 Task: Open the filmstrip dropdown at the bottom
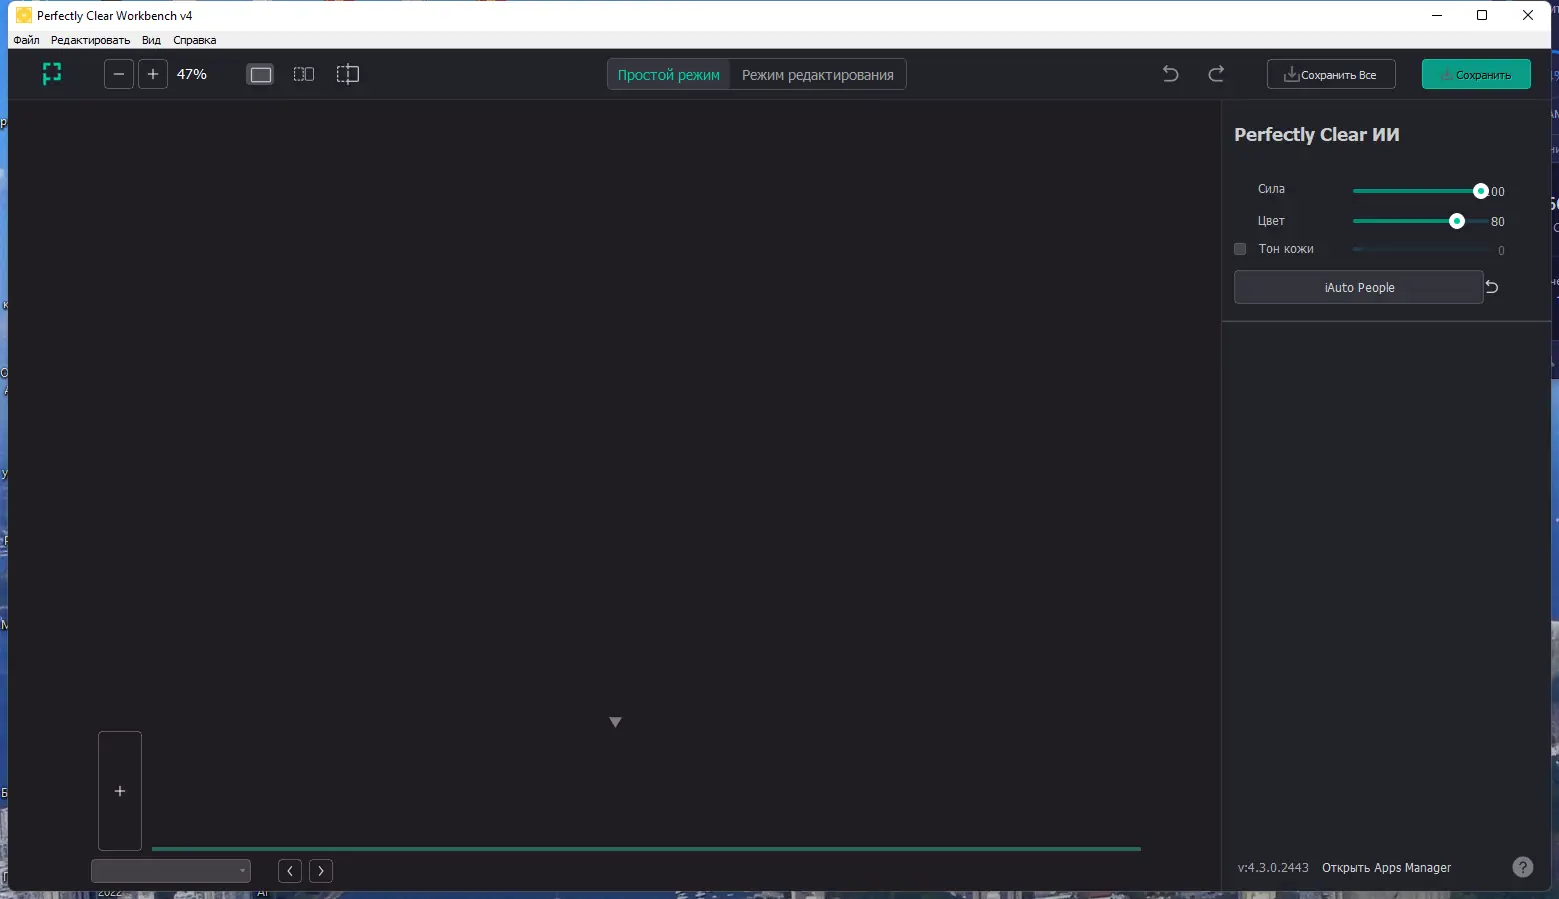(x=171, y=871)
